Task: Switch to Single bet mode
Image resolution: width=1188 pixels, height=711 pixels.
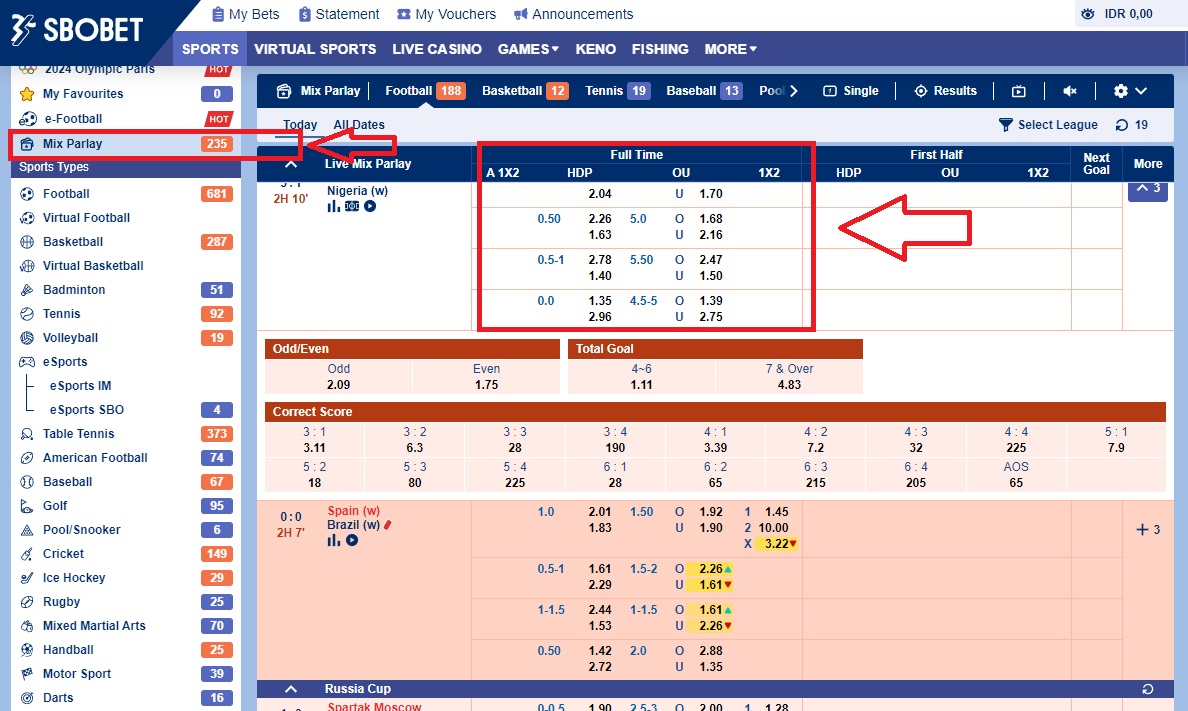Action: tap(851, 91)
